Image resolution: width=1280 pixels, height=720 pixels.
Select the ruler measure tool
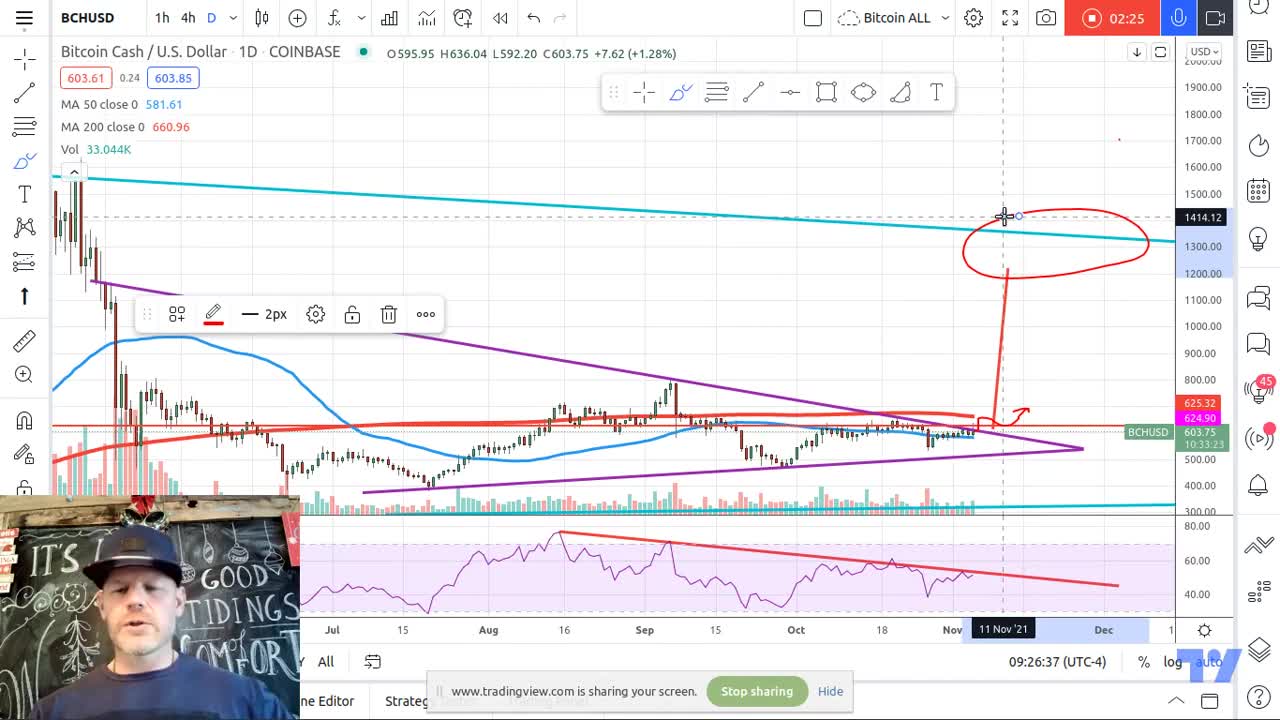click(25, 342)
